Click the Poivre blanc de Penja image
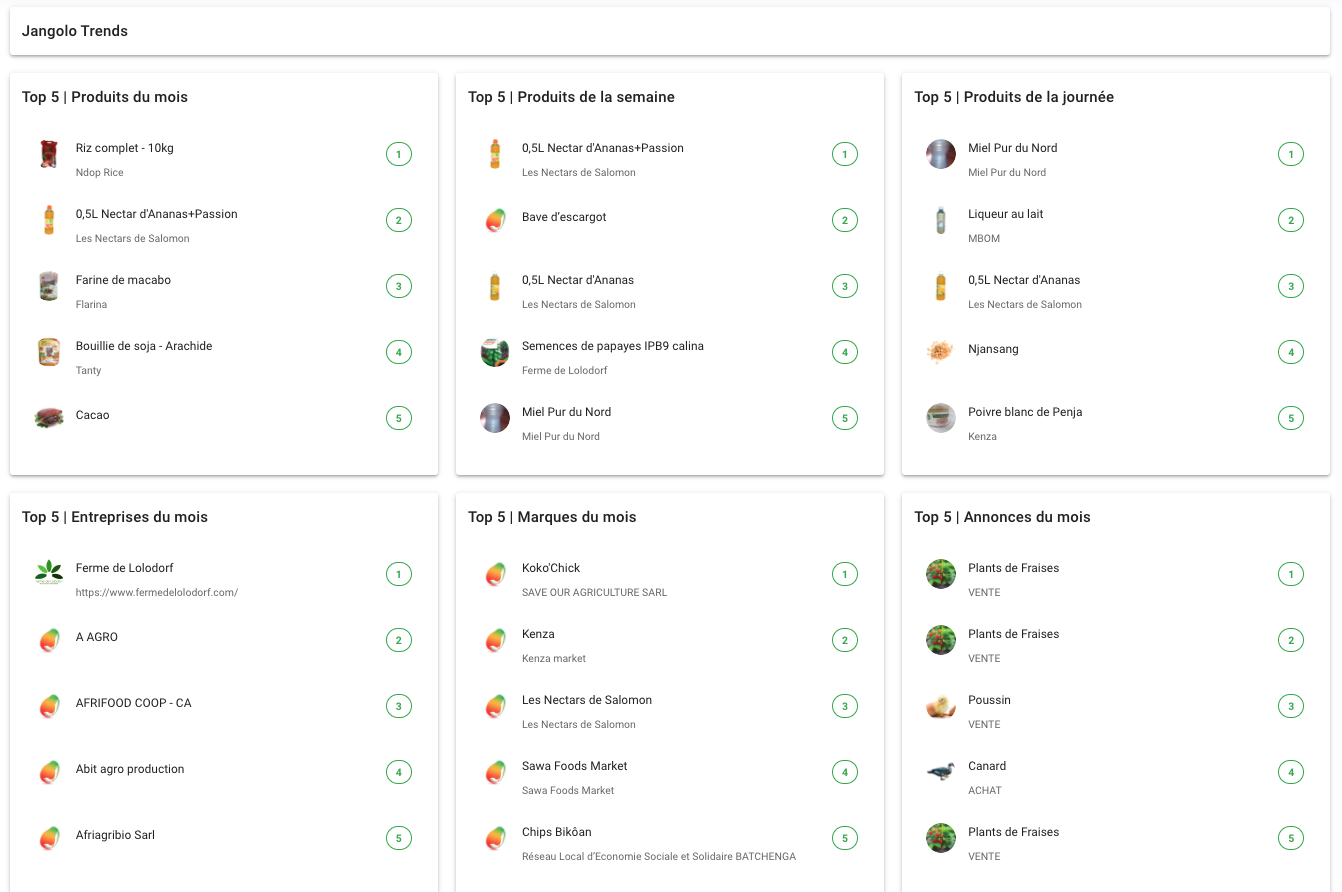The height and width of the screenshot is (892, 1342). (x=941, y=418)
